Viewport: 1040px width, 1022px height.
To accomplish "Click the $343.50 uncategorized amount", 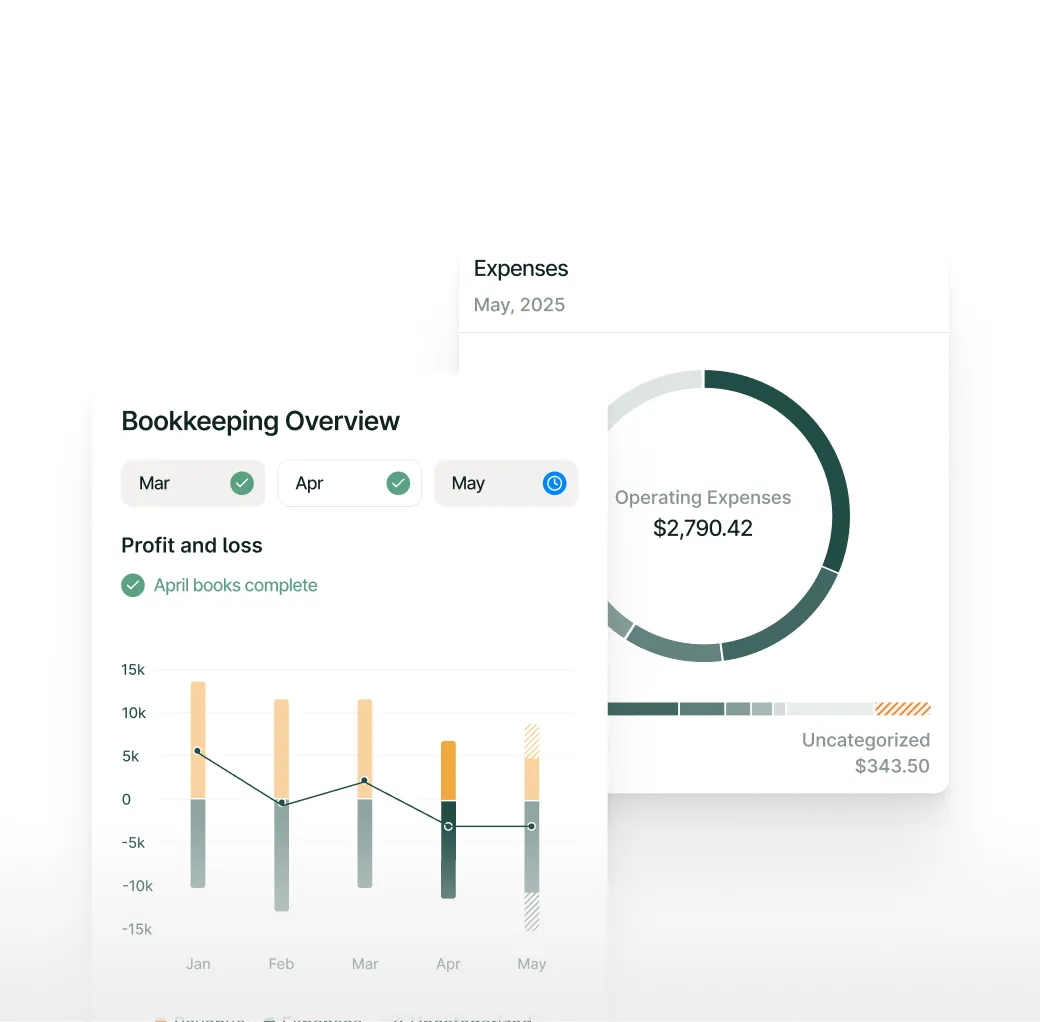I will point(892,766).
